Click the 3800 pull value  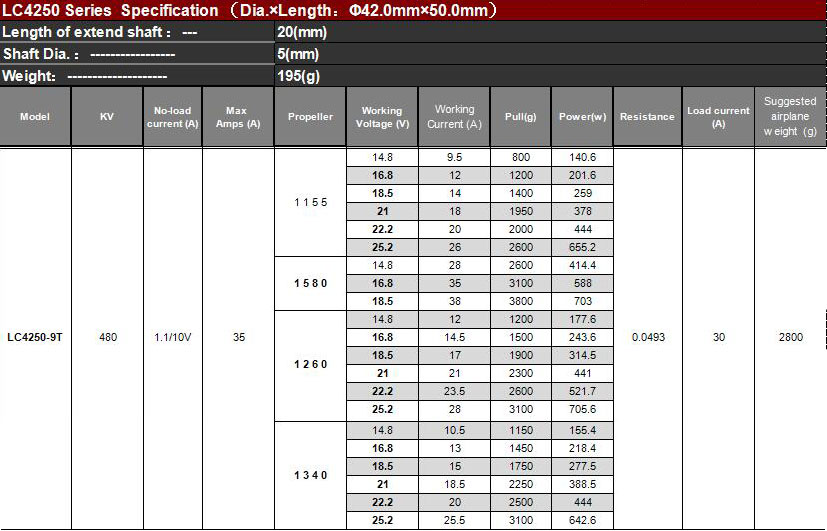[521, 301]
